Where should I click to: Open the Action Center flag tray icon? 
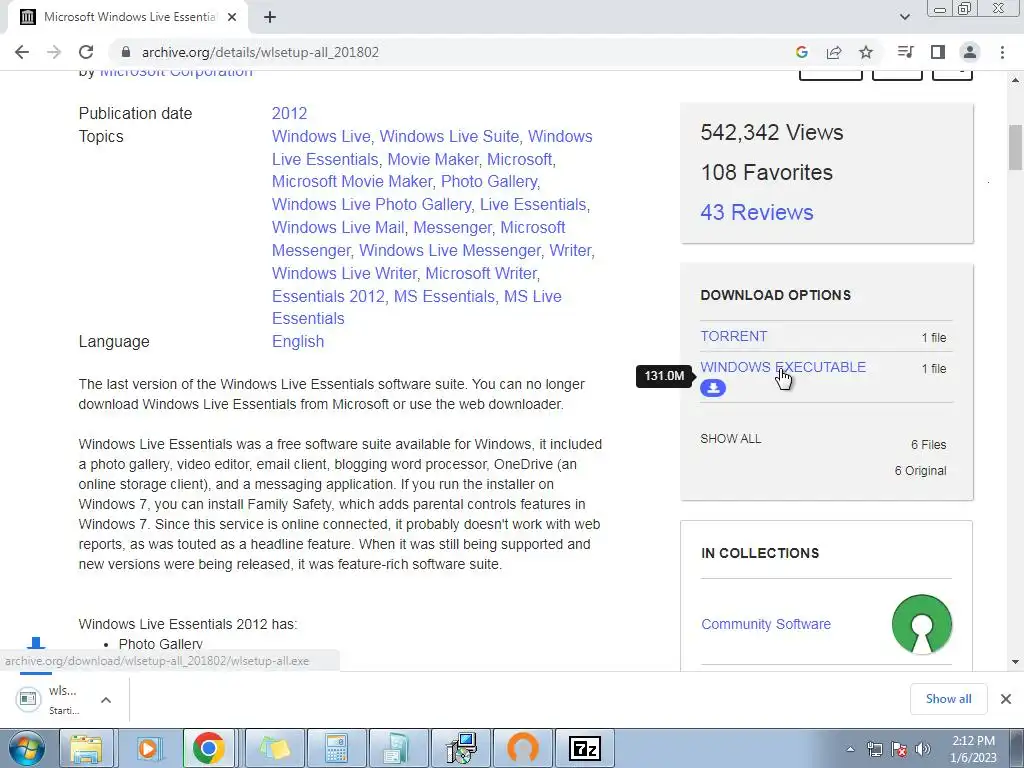pos(899,749)
